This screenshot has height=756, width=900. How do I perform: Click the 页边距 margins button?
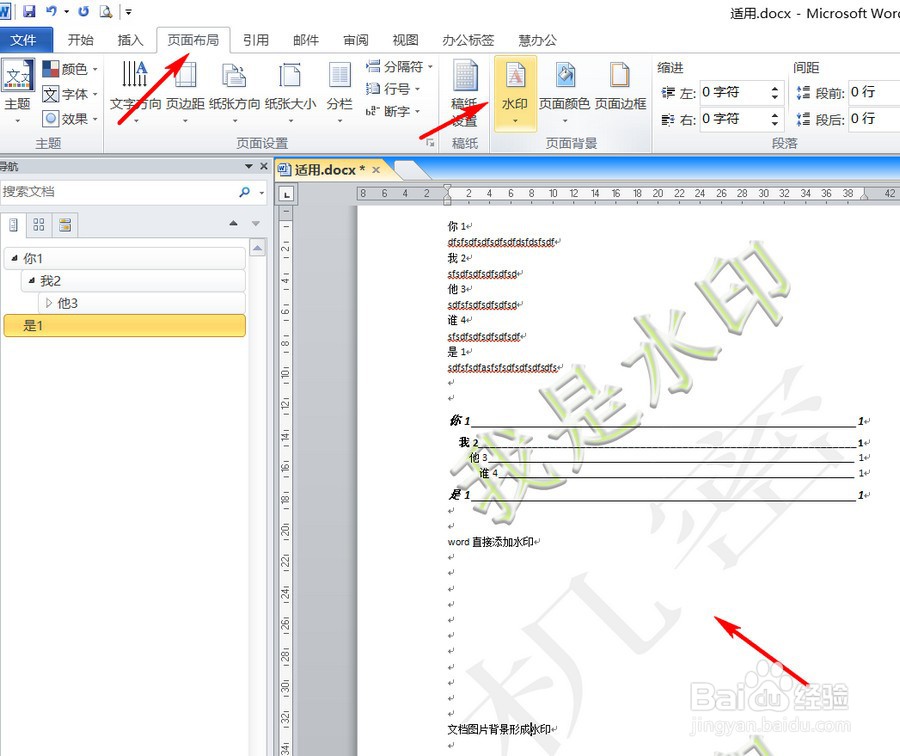pos(185,91)
